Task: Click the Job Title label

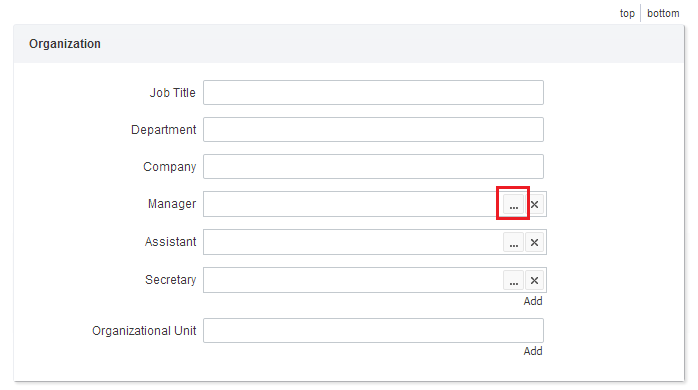Action: tap(172, 93)
